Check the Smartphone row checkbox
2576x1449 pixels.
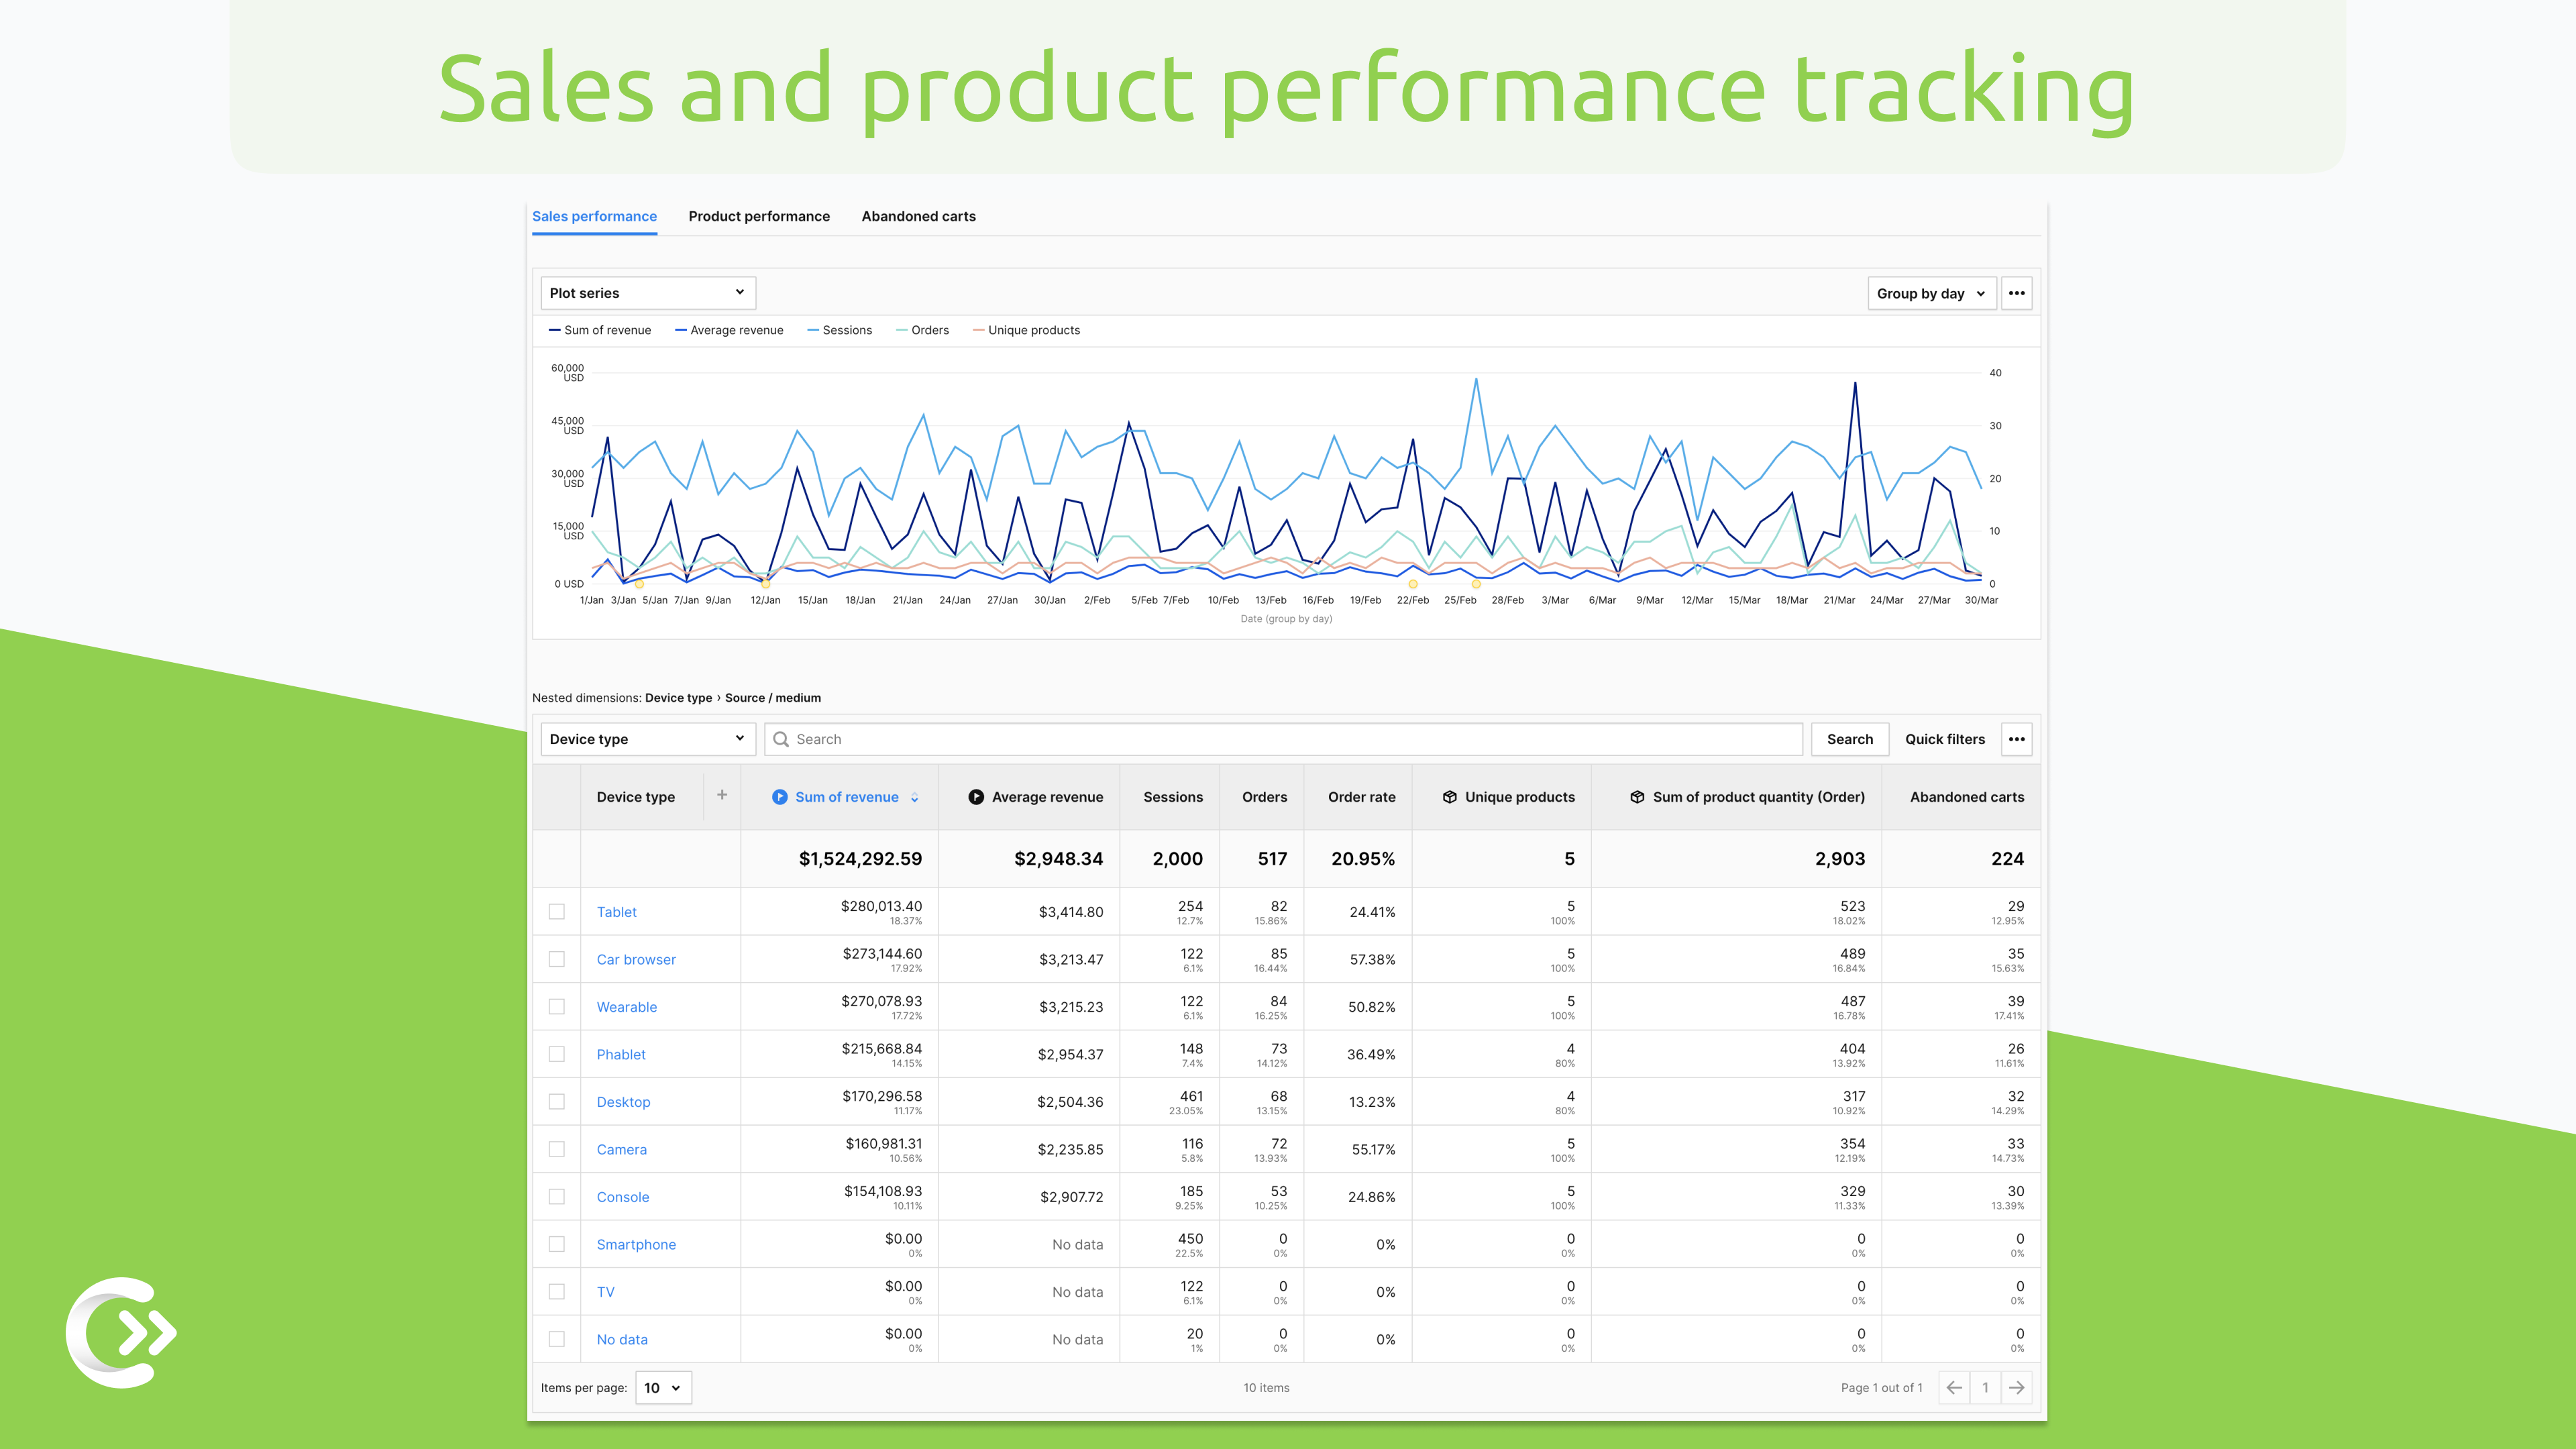[x=557, y=1244]
